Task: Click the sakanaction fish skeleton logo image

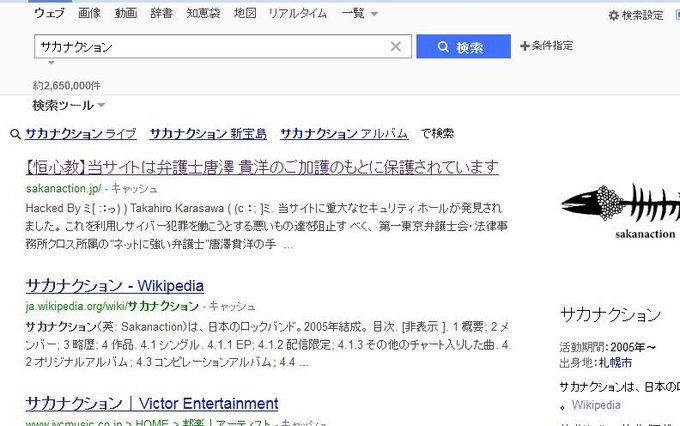Action: 621,210
